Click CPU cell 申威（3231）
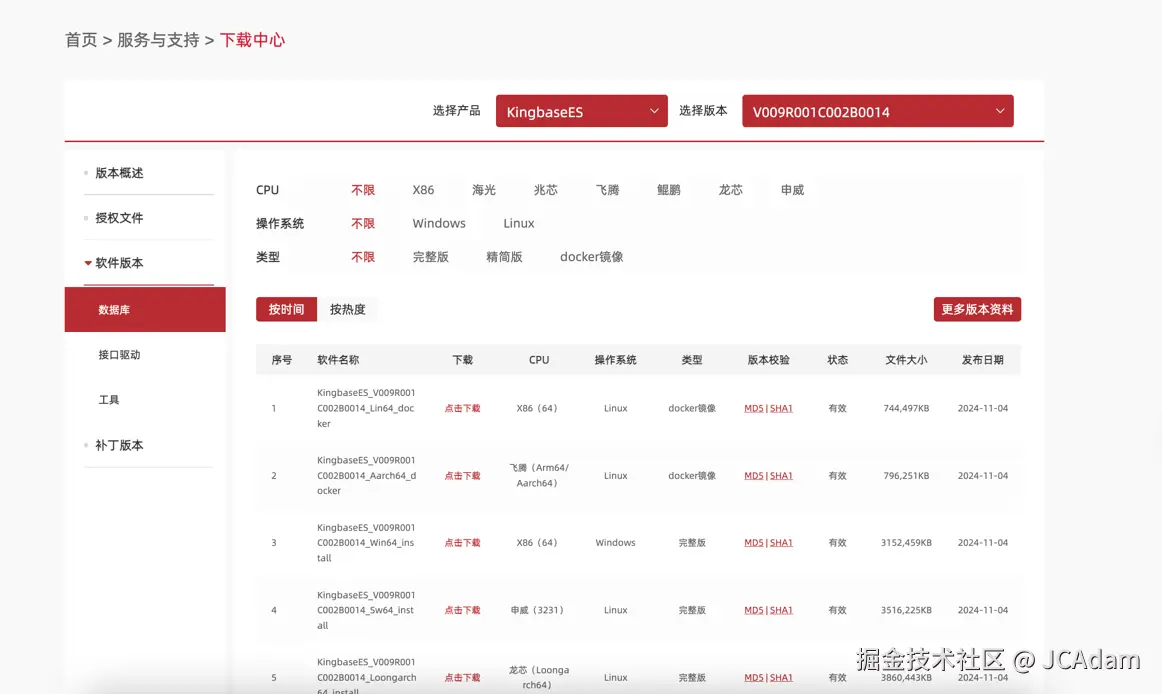1162x694 pixels. point(539,610)
